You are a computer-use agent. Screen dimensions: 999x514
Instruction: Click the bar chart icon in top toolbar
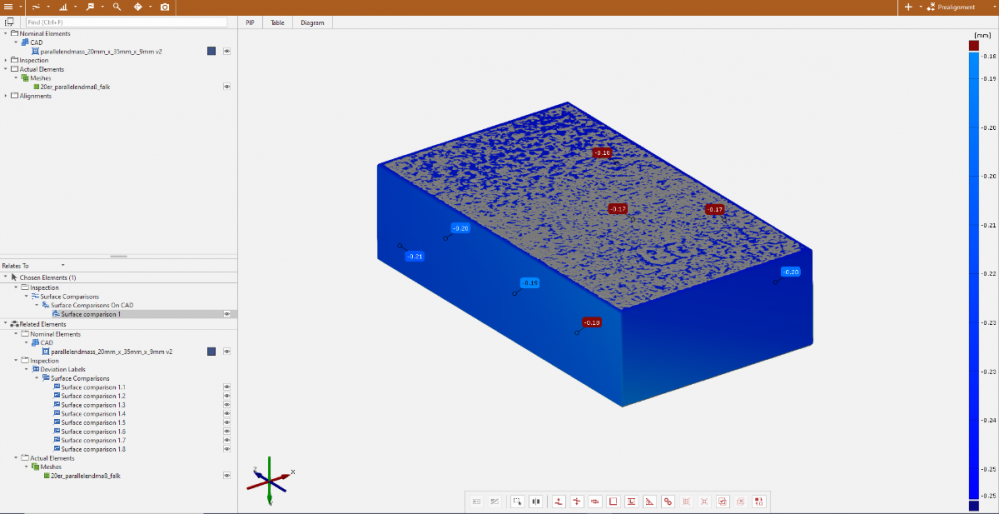(63, 7)
